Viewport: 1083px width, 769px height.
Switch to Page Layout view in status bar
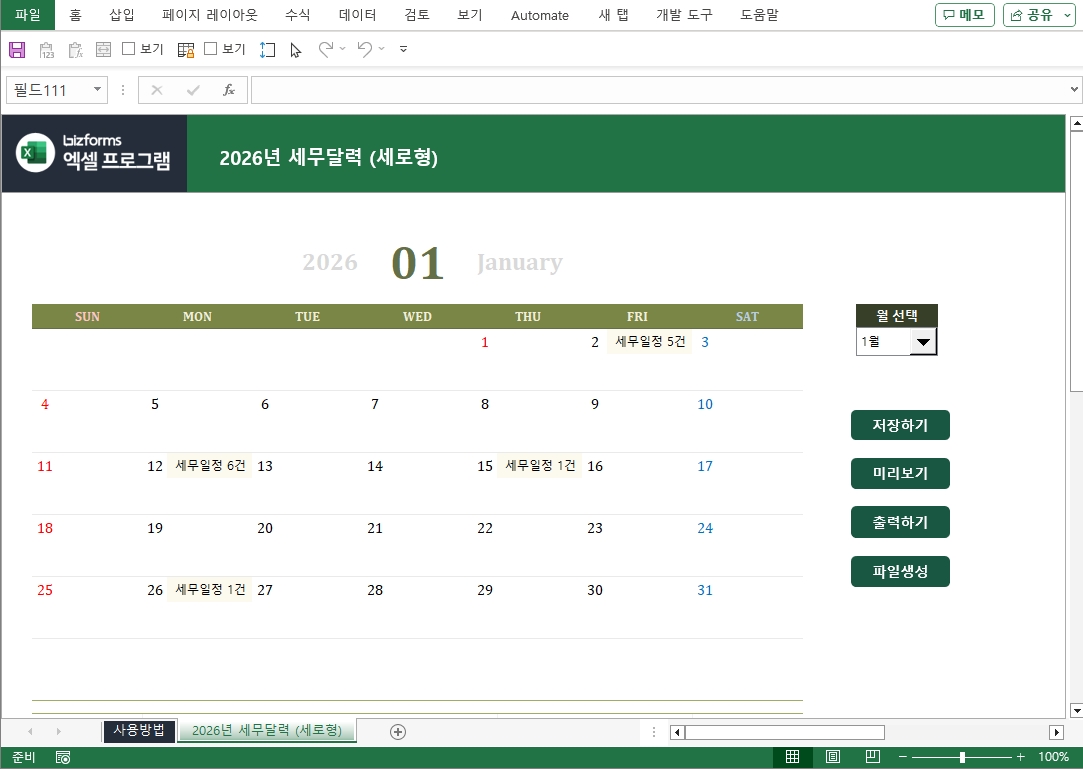pyautogui.click(x=833, y=757)
